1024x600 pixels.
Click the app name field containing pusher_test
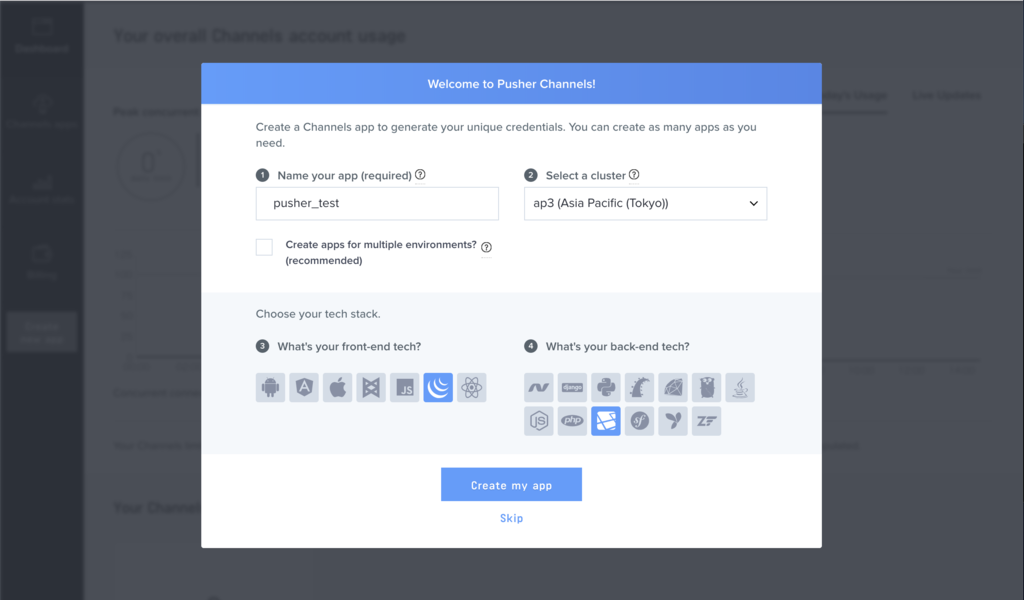click(377, 204)
